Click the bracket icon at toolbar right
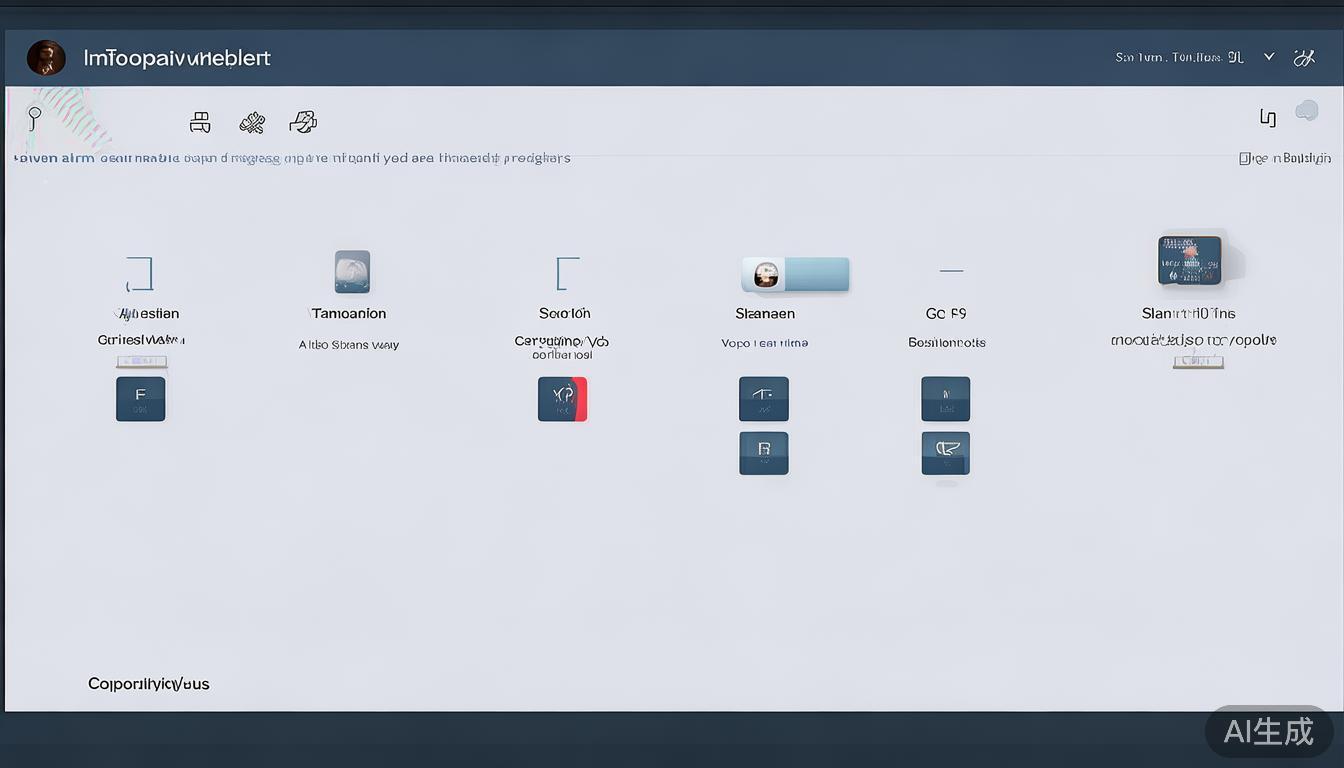This screenshot has width=1344, height=768. tap(1267, 118)
